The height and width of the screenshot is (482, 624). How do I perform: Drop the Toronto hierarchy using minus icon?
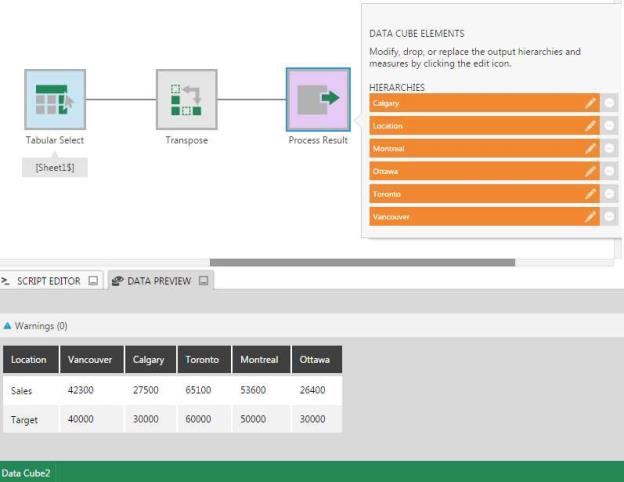point(610,194)
